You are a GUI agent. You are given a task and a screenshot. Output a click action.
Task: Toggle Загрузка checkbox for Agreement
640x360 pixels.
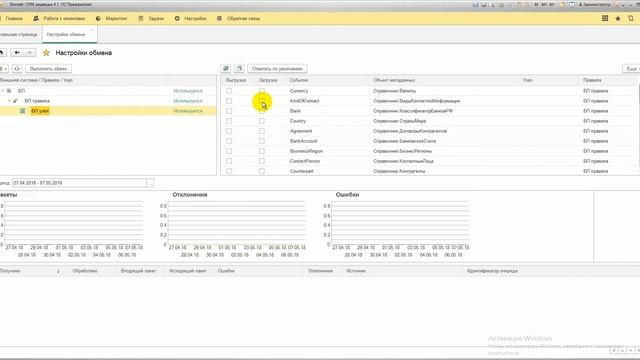pyautogui.click(x=262, y=131)
